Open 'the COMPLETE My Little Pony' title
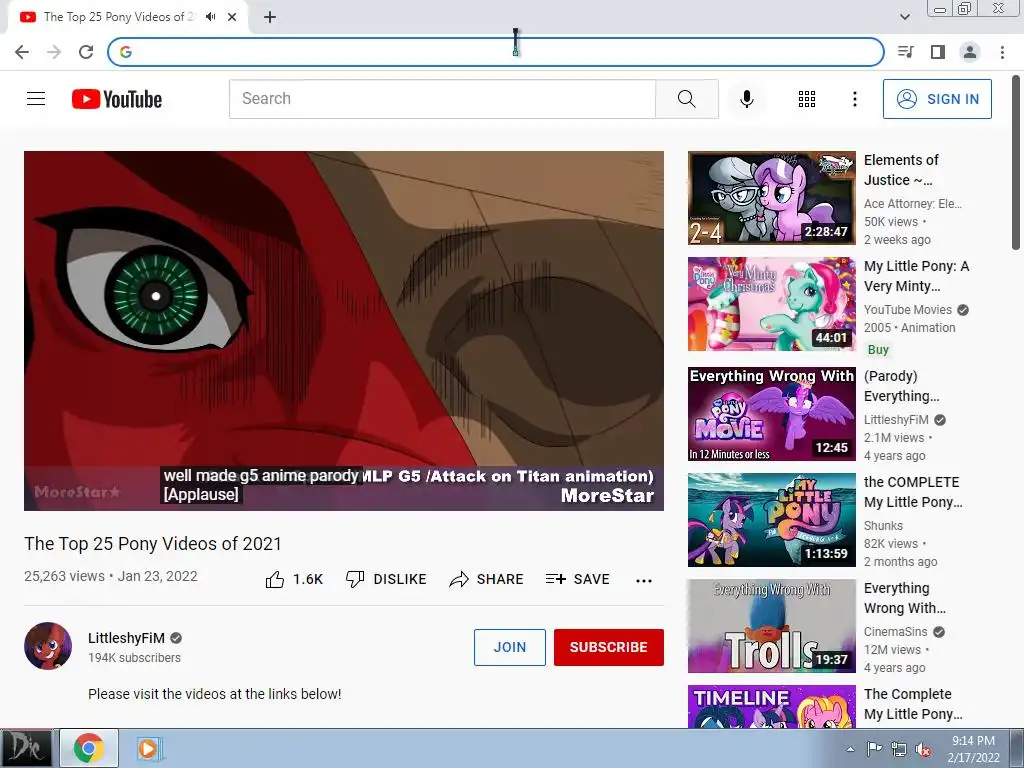Image resolution: width=1024 pixels, height=768 pixels. pyautogui.click(x=913, y=492)
